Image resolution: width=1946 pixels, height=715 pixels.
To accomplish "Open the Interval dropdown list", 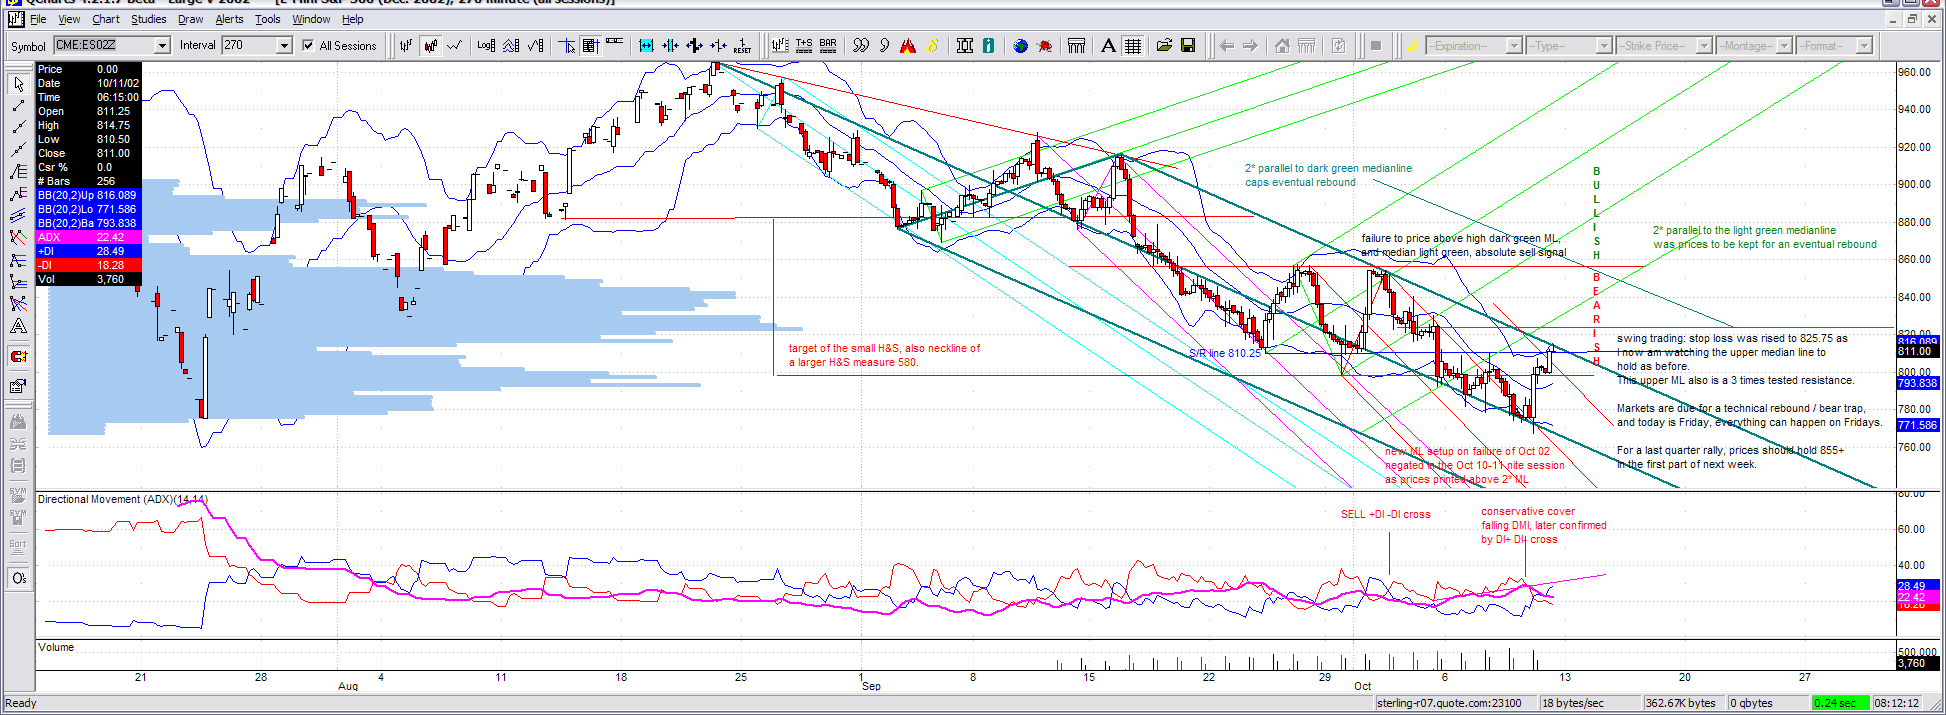I will pos(284,46).
